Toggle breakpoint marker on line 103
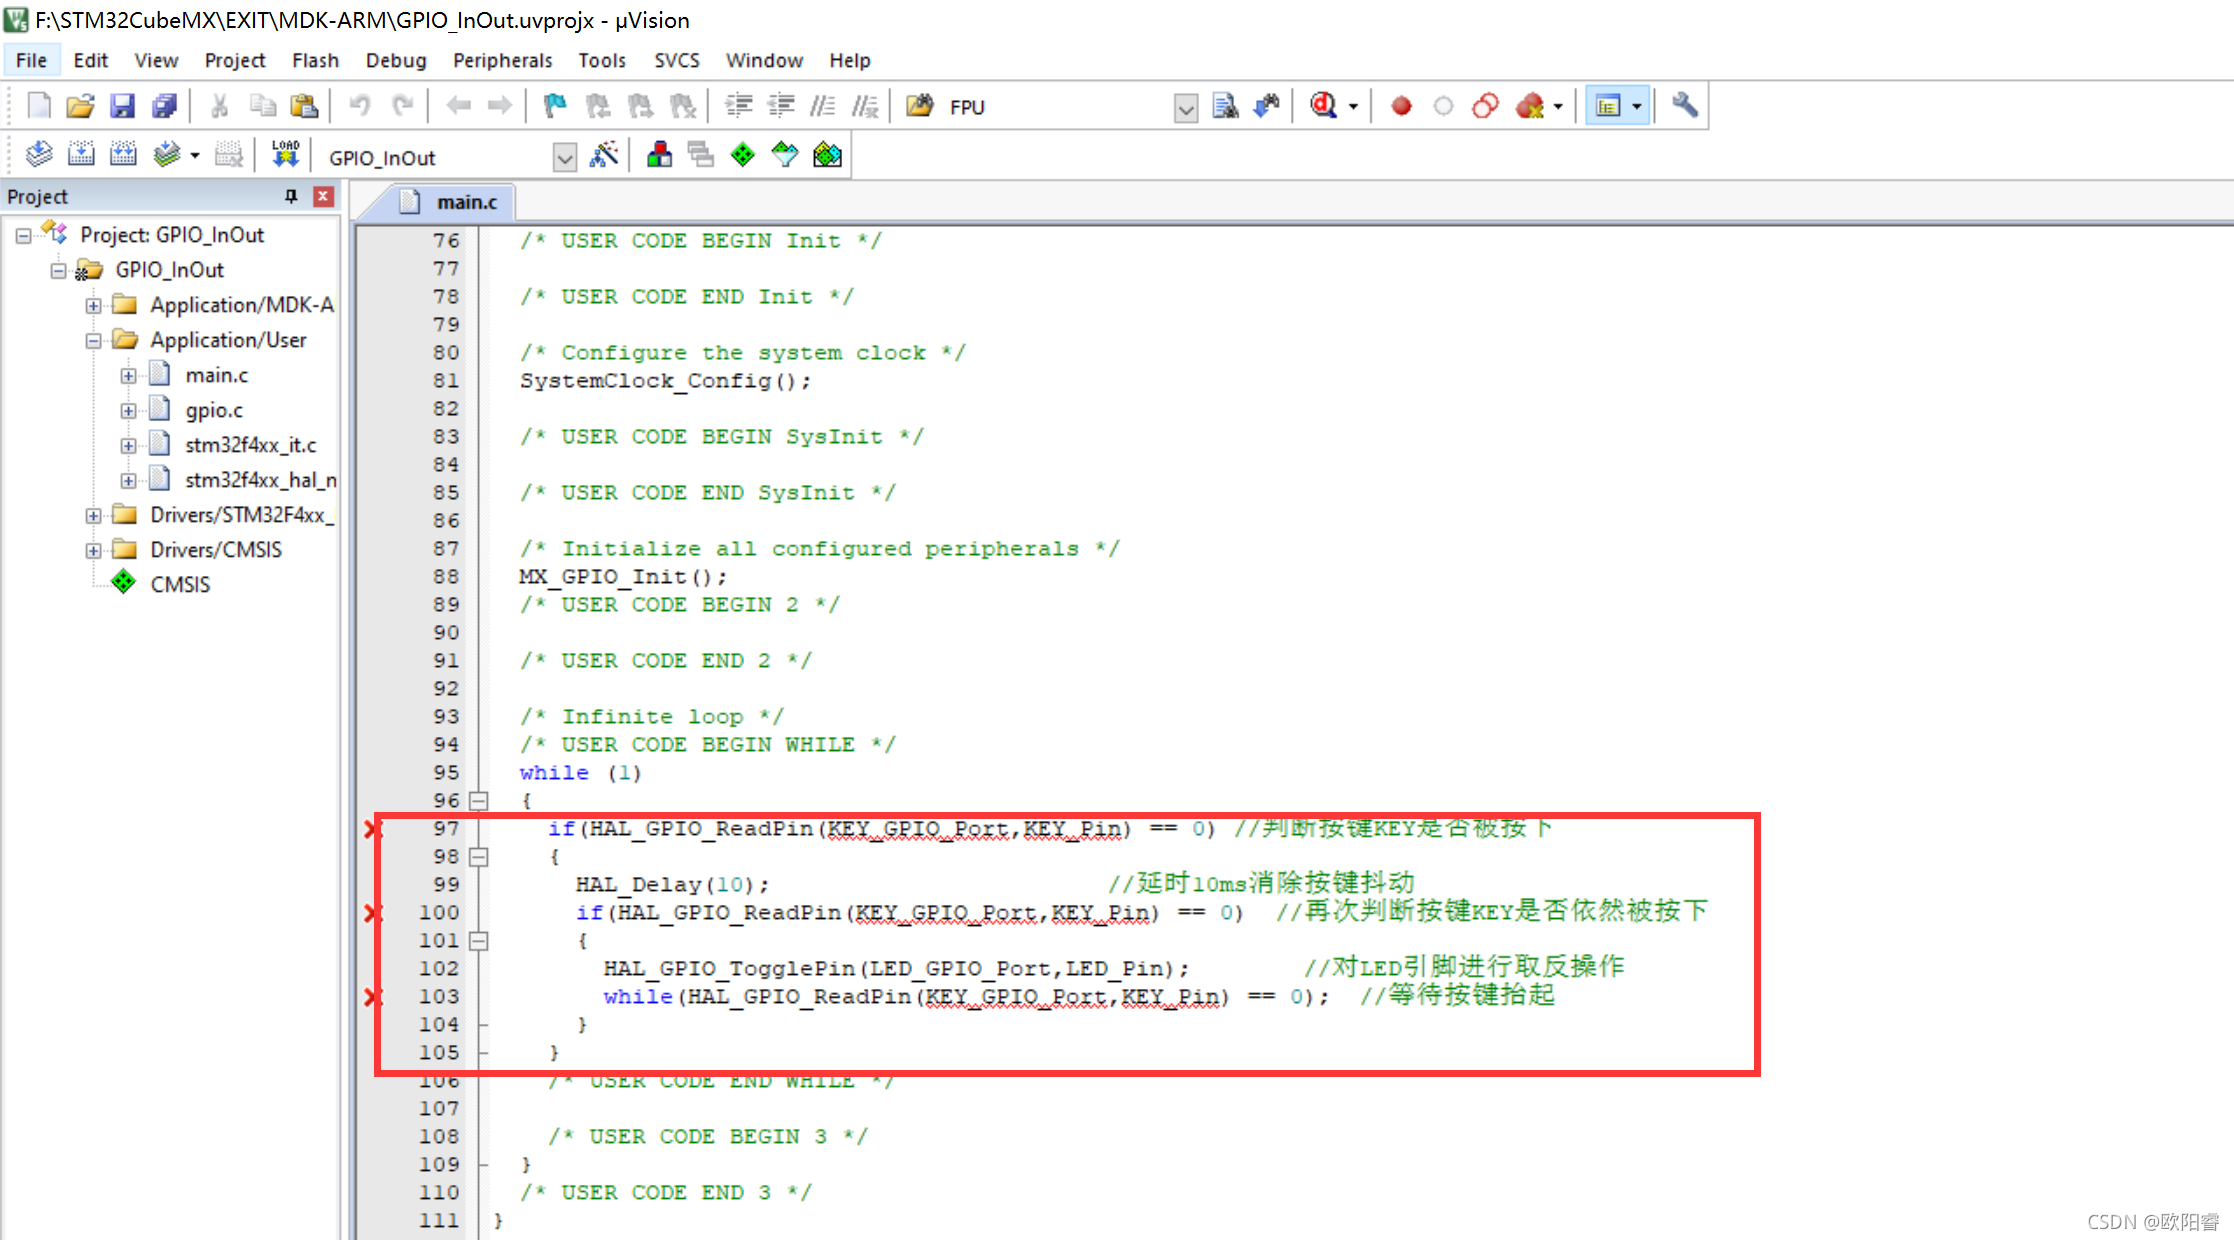This screenshot has width=2234, height=1240. (373, 996)
